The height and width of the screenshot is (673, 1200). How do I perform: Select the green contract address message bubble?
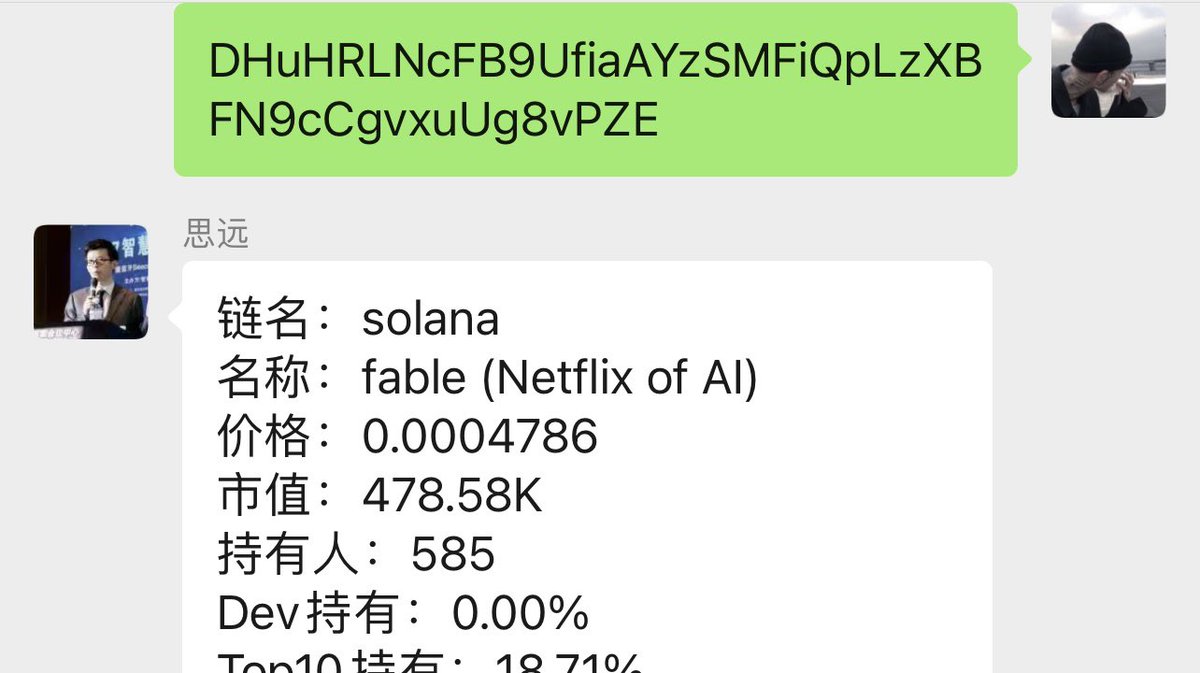[596, 90]
